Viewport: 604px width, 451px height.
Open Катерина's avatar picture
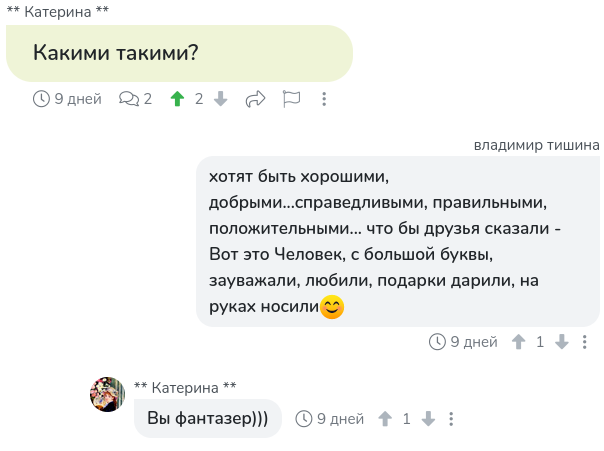click(x=107, y=394)
